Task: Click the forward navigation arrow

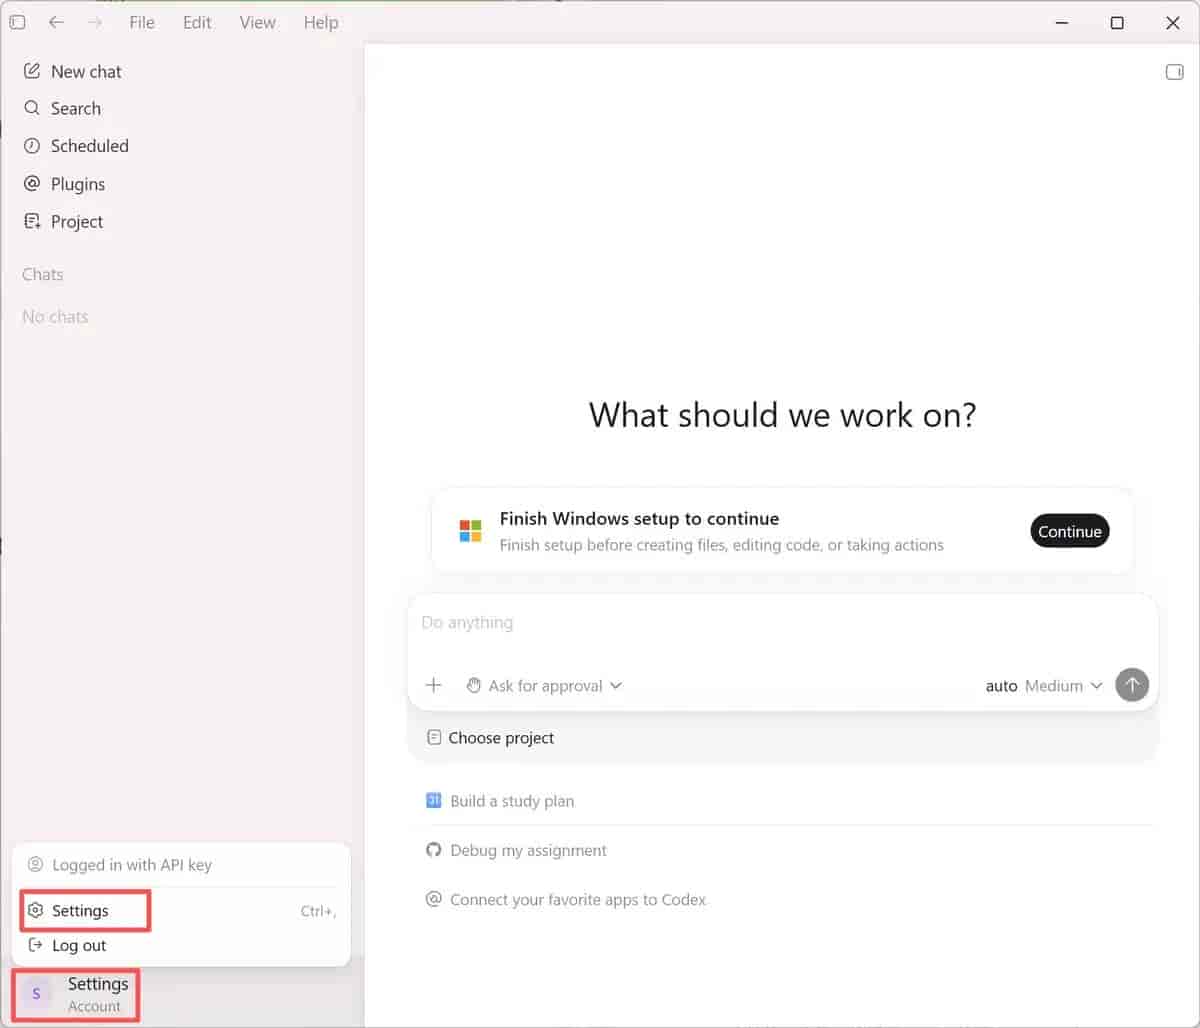Action: (95, 22)
